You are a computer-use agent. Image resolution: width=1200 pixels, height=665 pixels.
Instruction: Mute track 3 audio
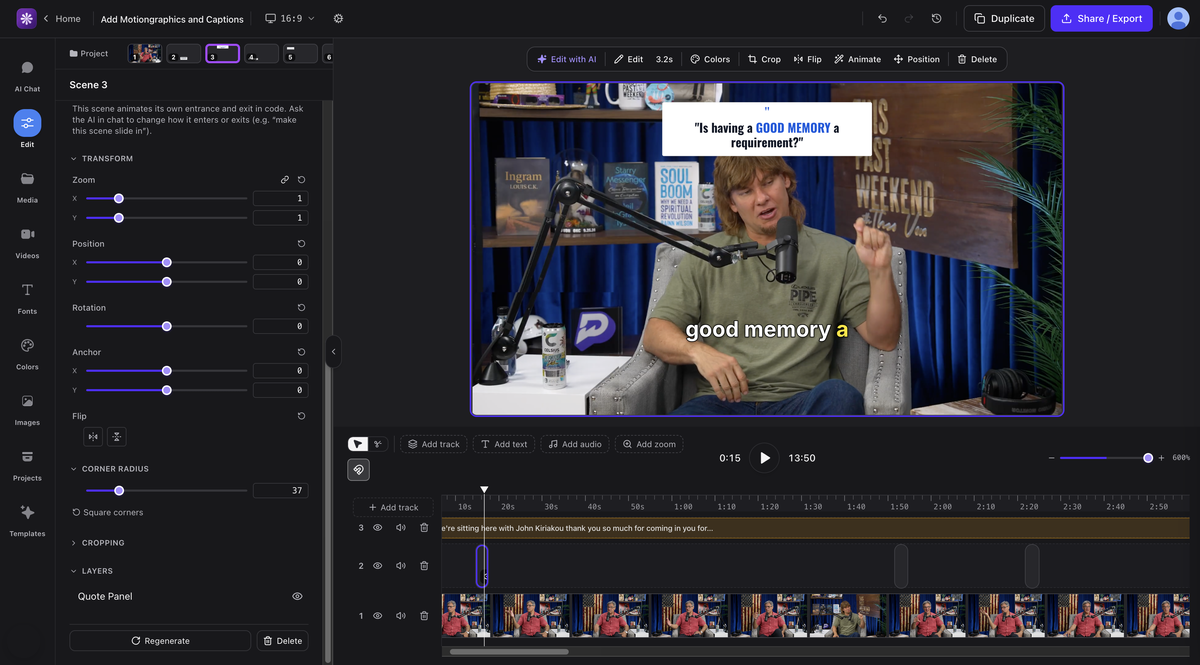401,528
